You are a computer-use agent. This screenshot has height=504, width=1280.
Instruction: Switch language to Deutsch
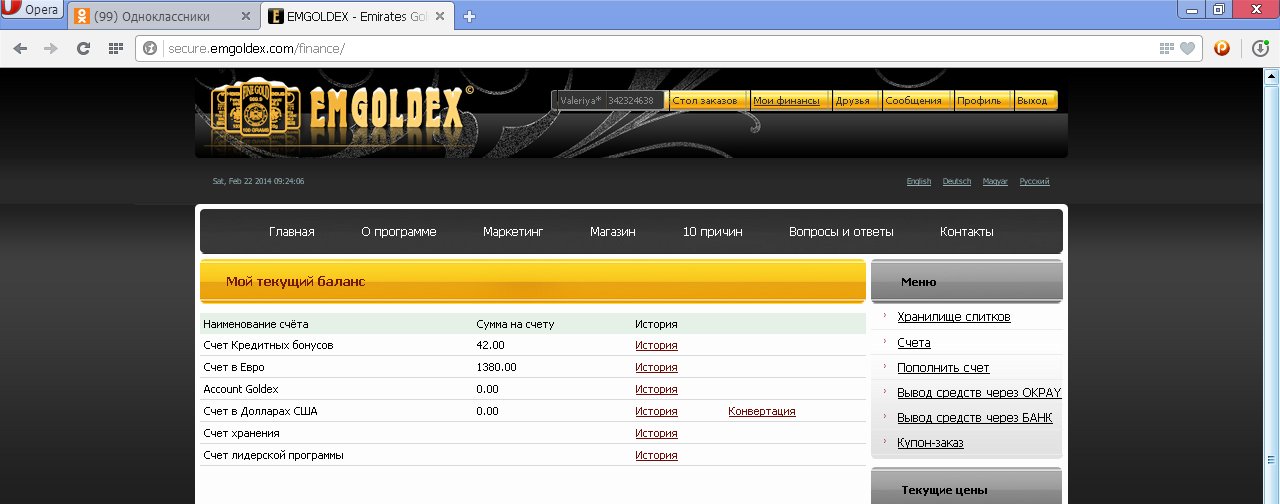click(x=957, y=181)
